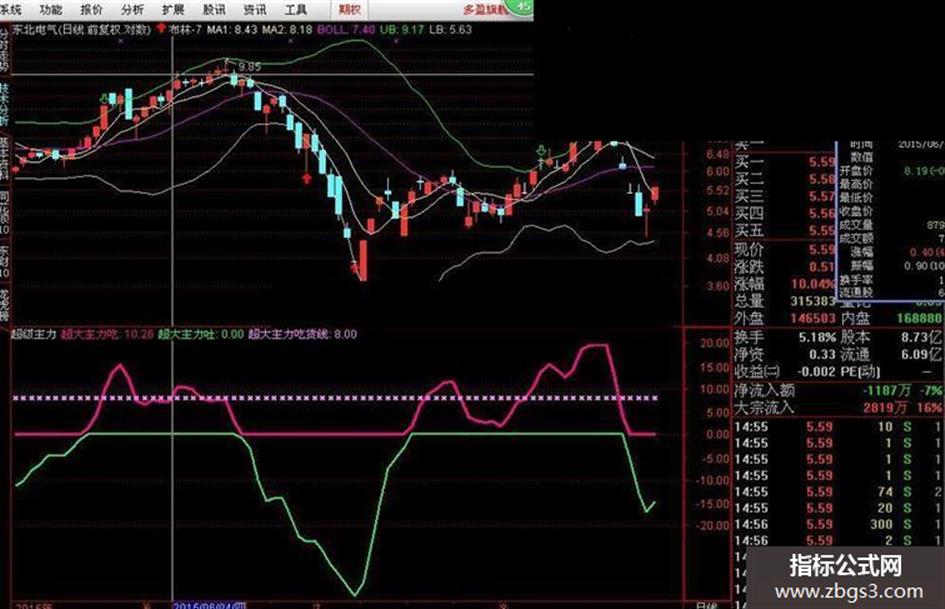Click the UB: 9.17 value

(x=402, y=29)
